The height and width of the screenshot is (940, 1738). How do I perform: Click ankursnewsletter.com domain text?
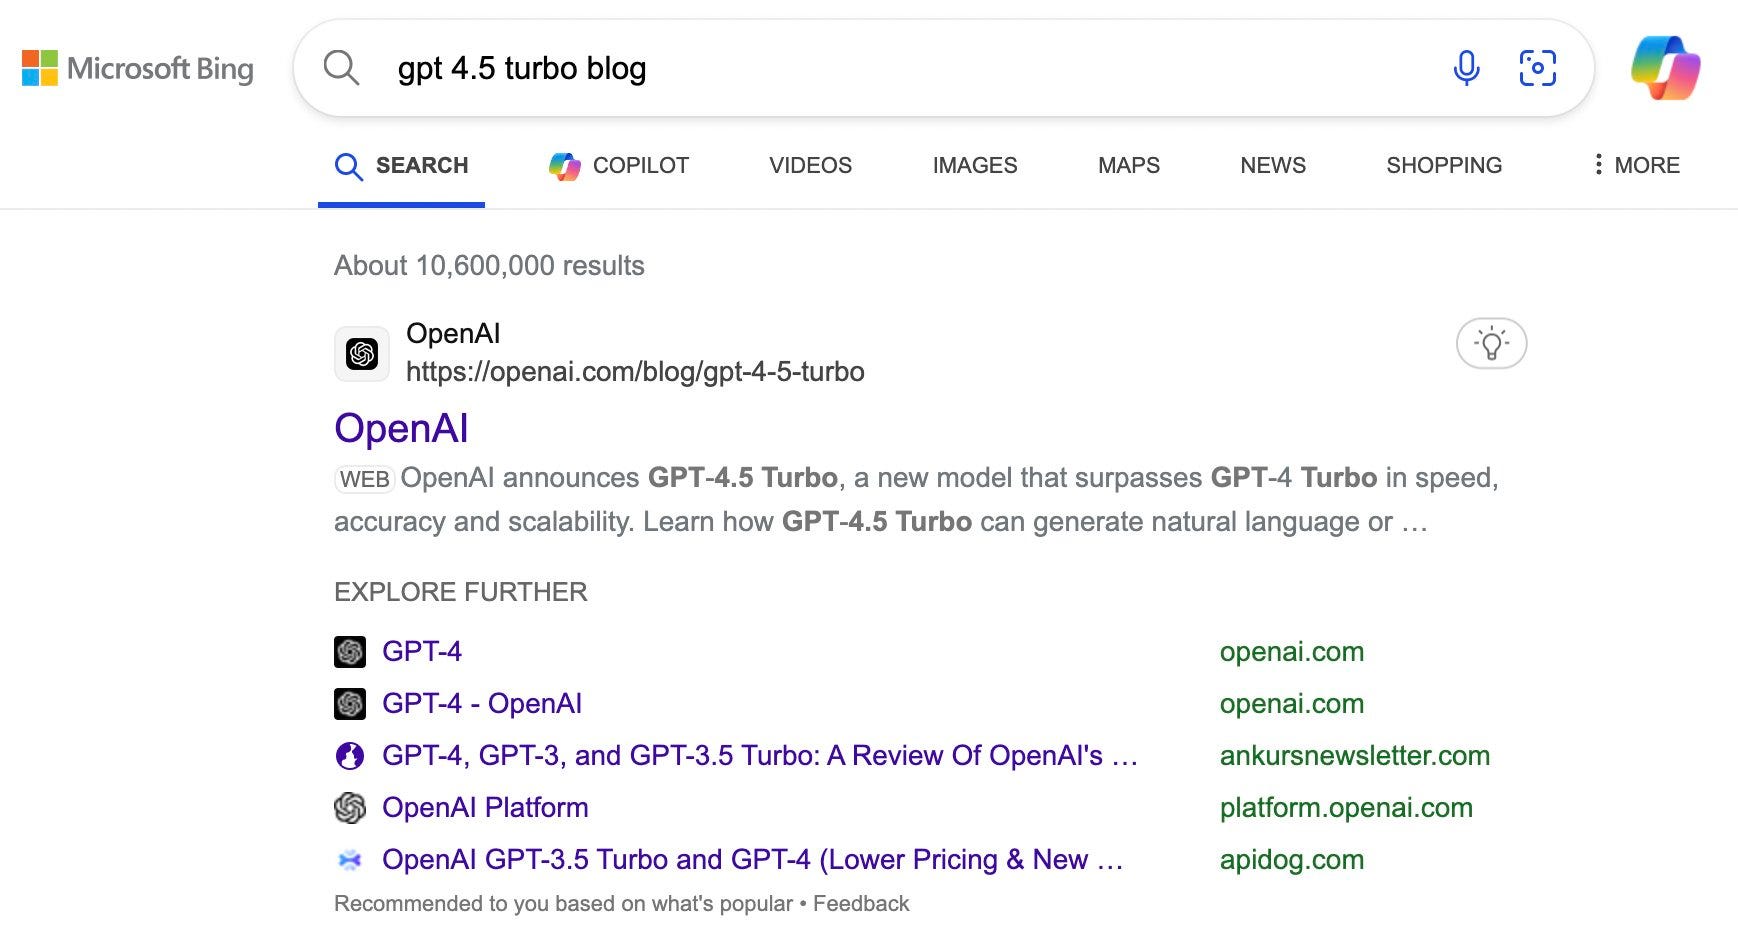[1355, 756]
